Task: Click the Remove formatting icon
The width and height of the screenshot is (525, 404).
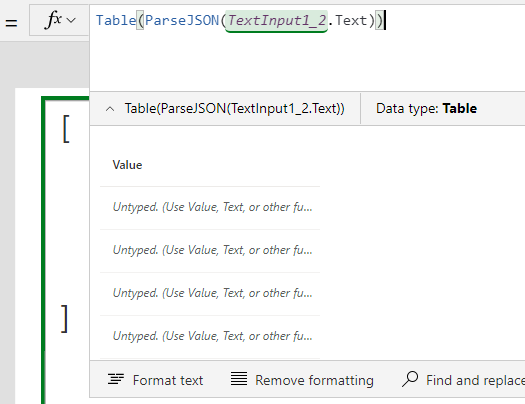Action: tap(239, 379)
